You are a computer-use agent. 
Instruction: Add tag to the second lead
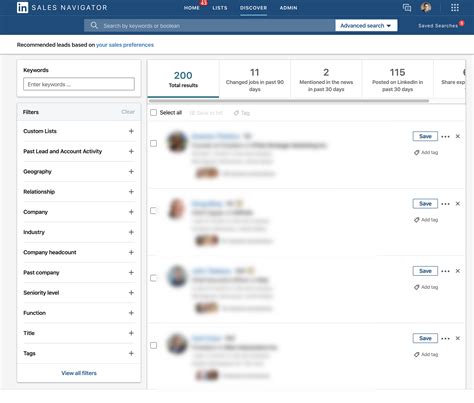pyautogui.click(x=426, y=220)
